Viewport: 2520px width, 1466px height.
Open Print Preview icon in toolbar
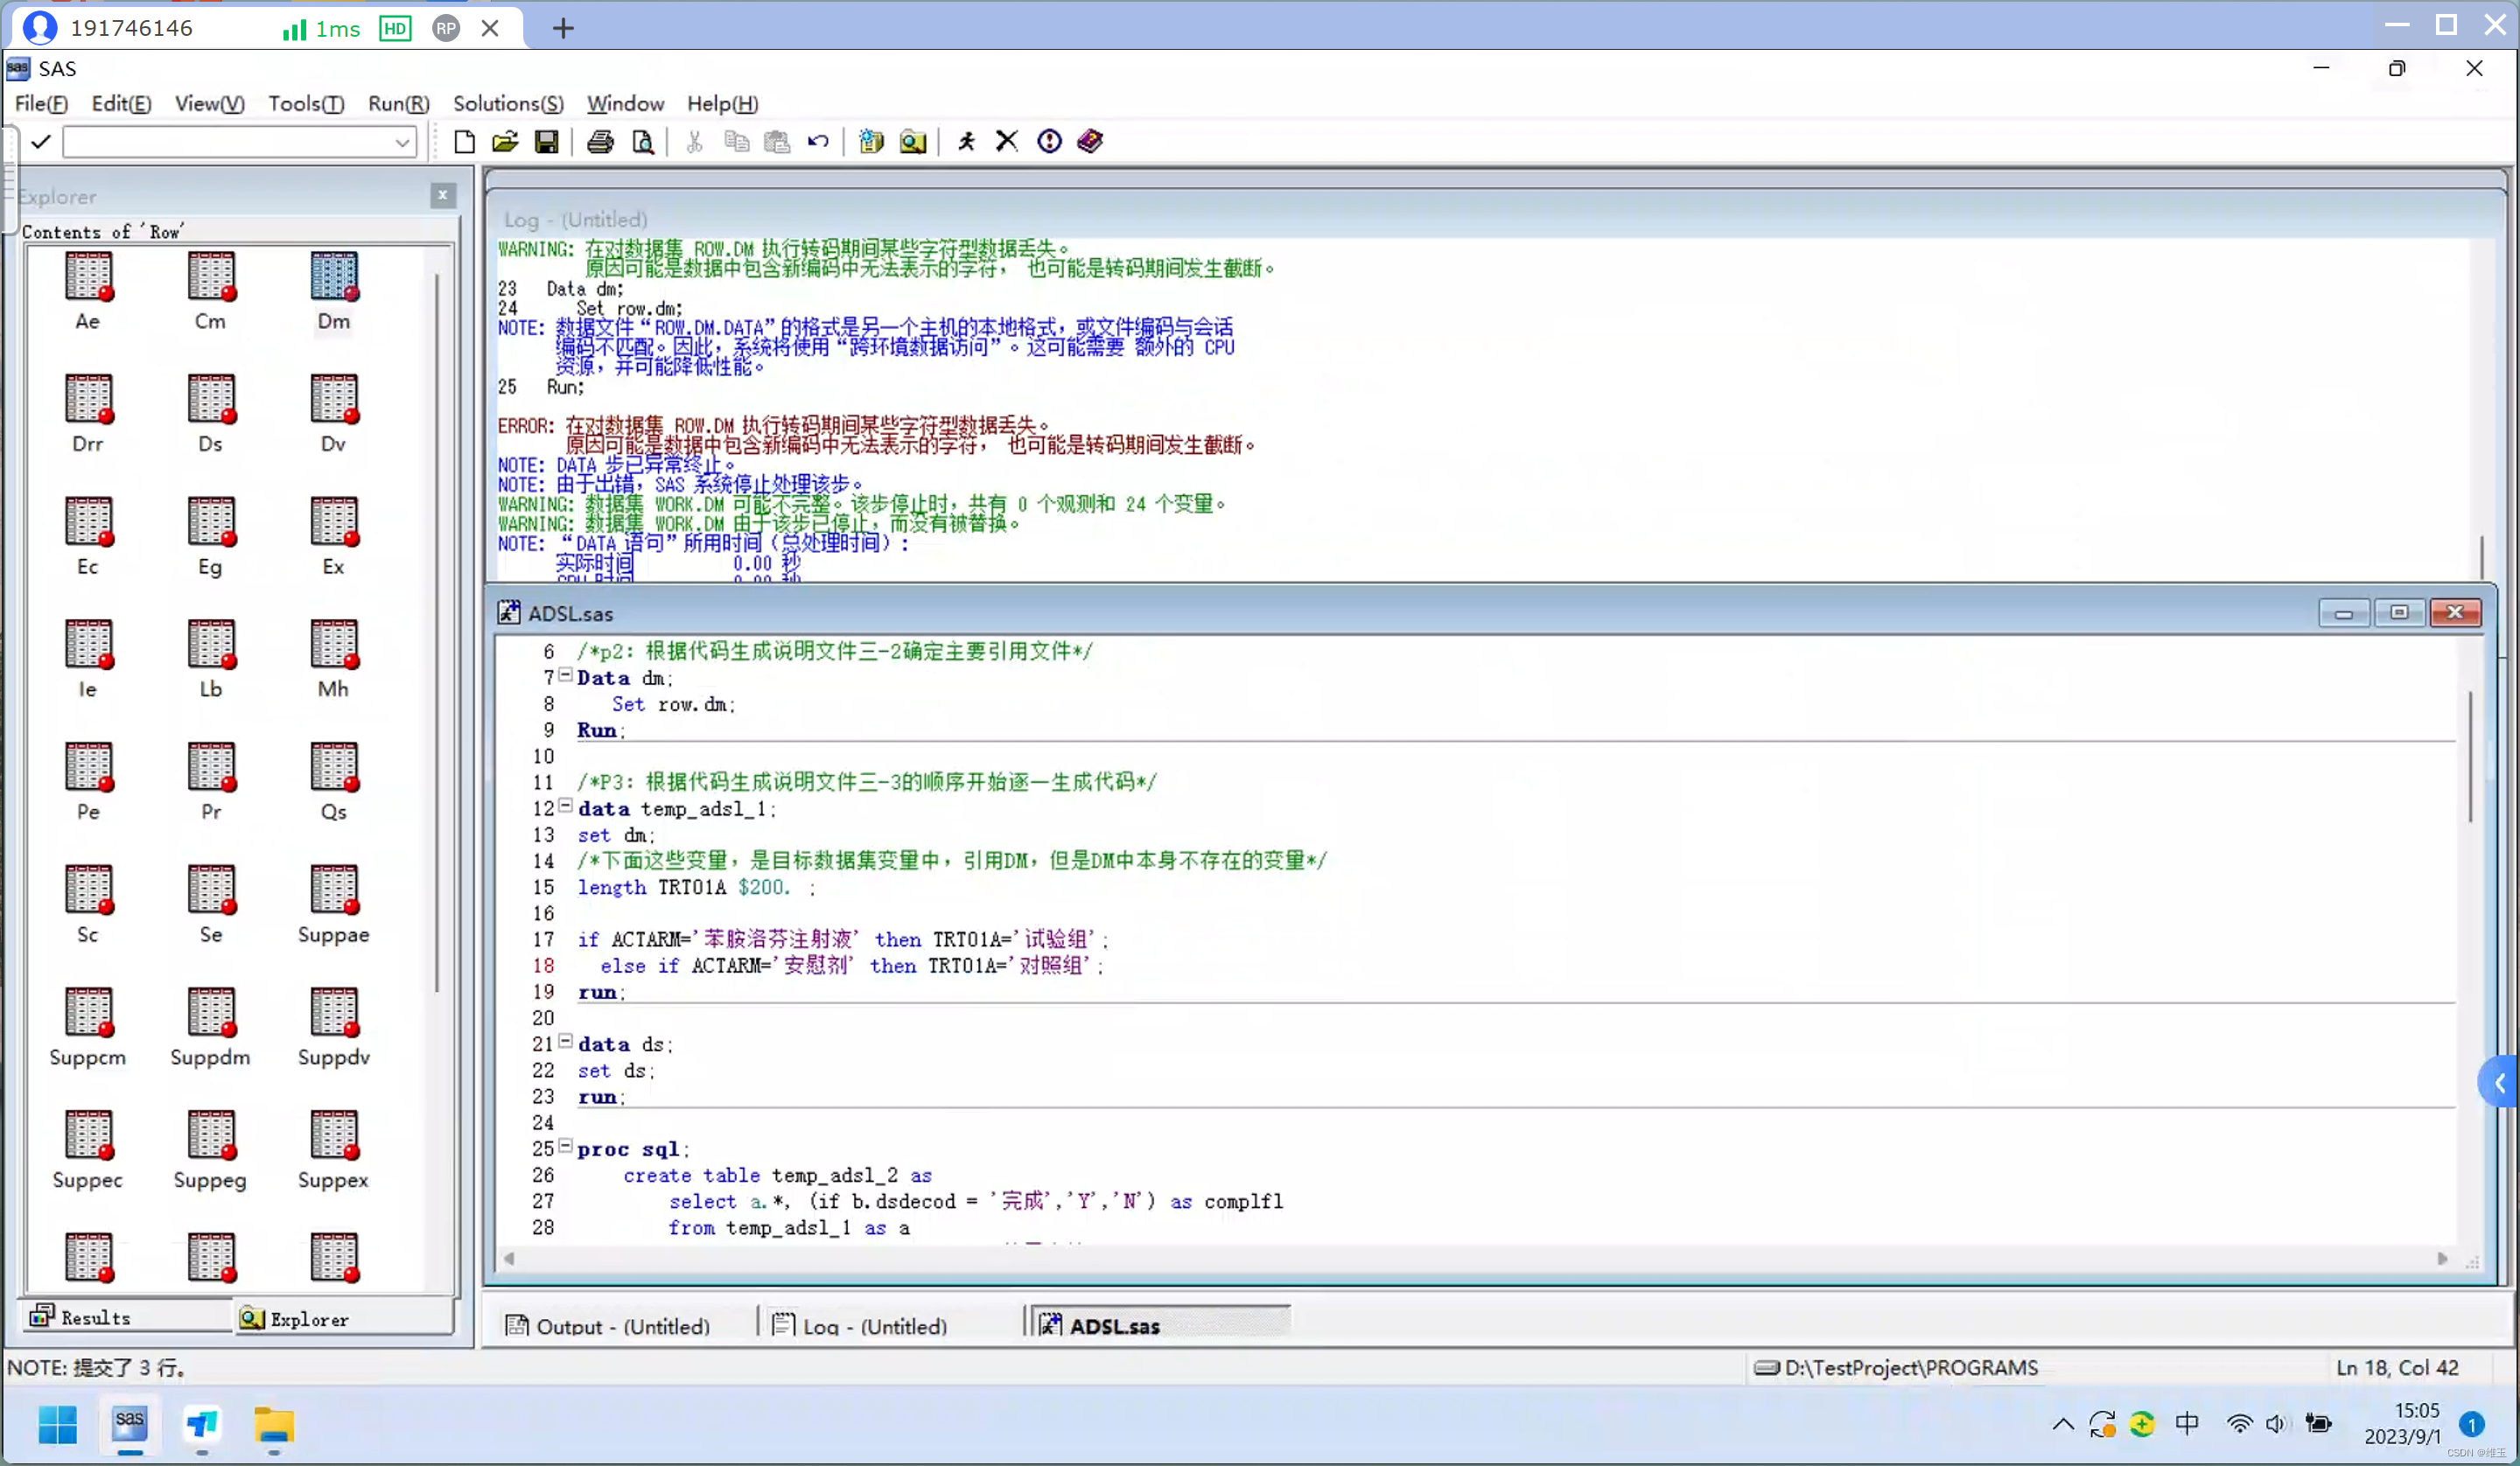642,142
